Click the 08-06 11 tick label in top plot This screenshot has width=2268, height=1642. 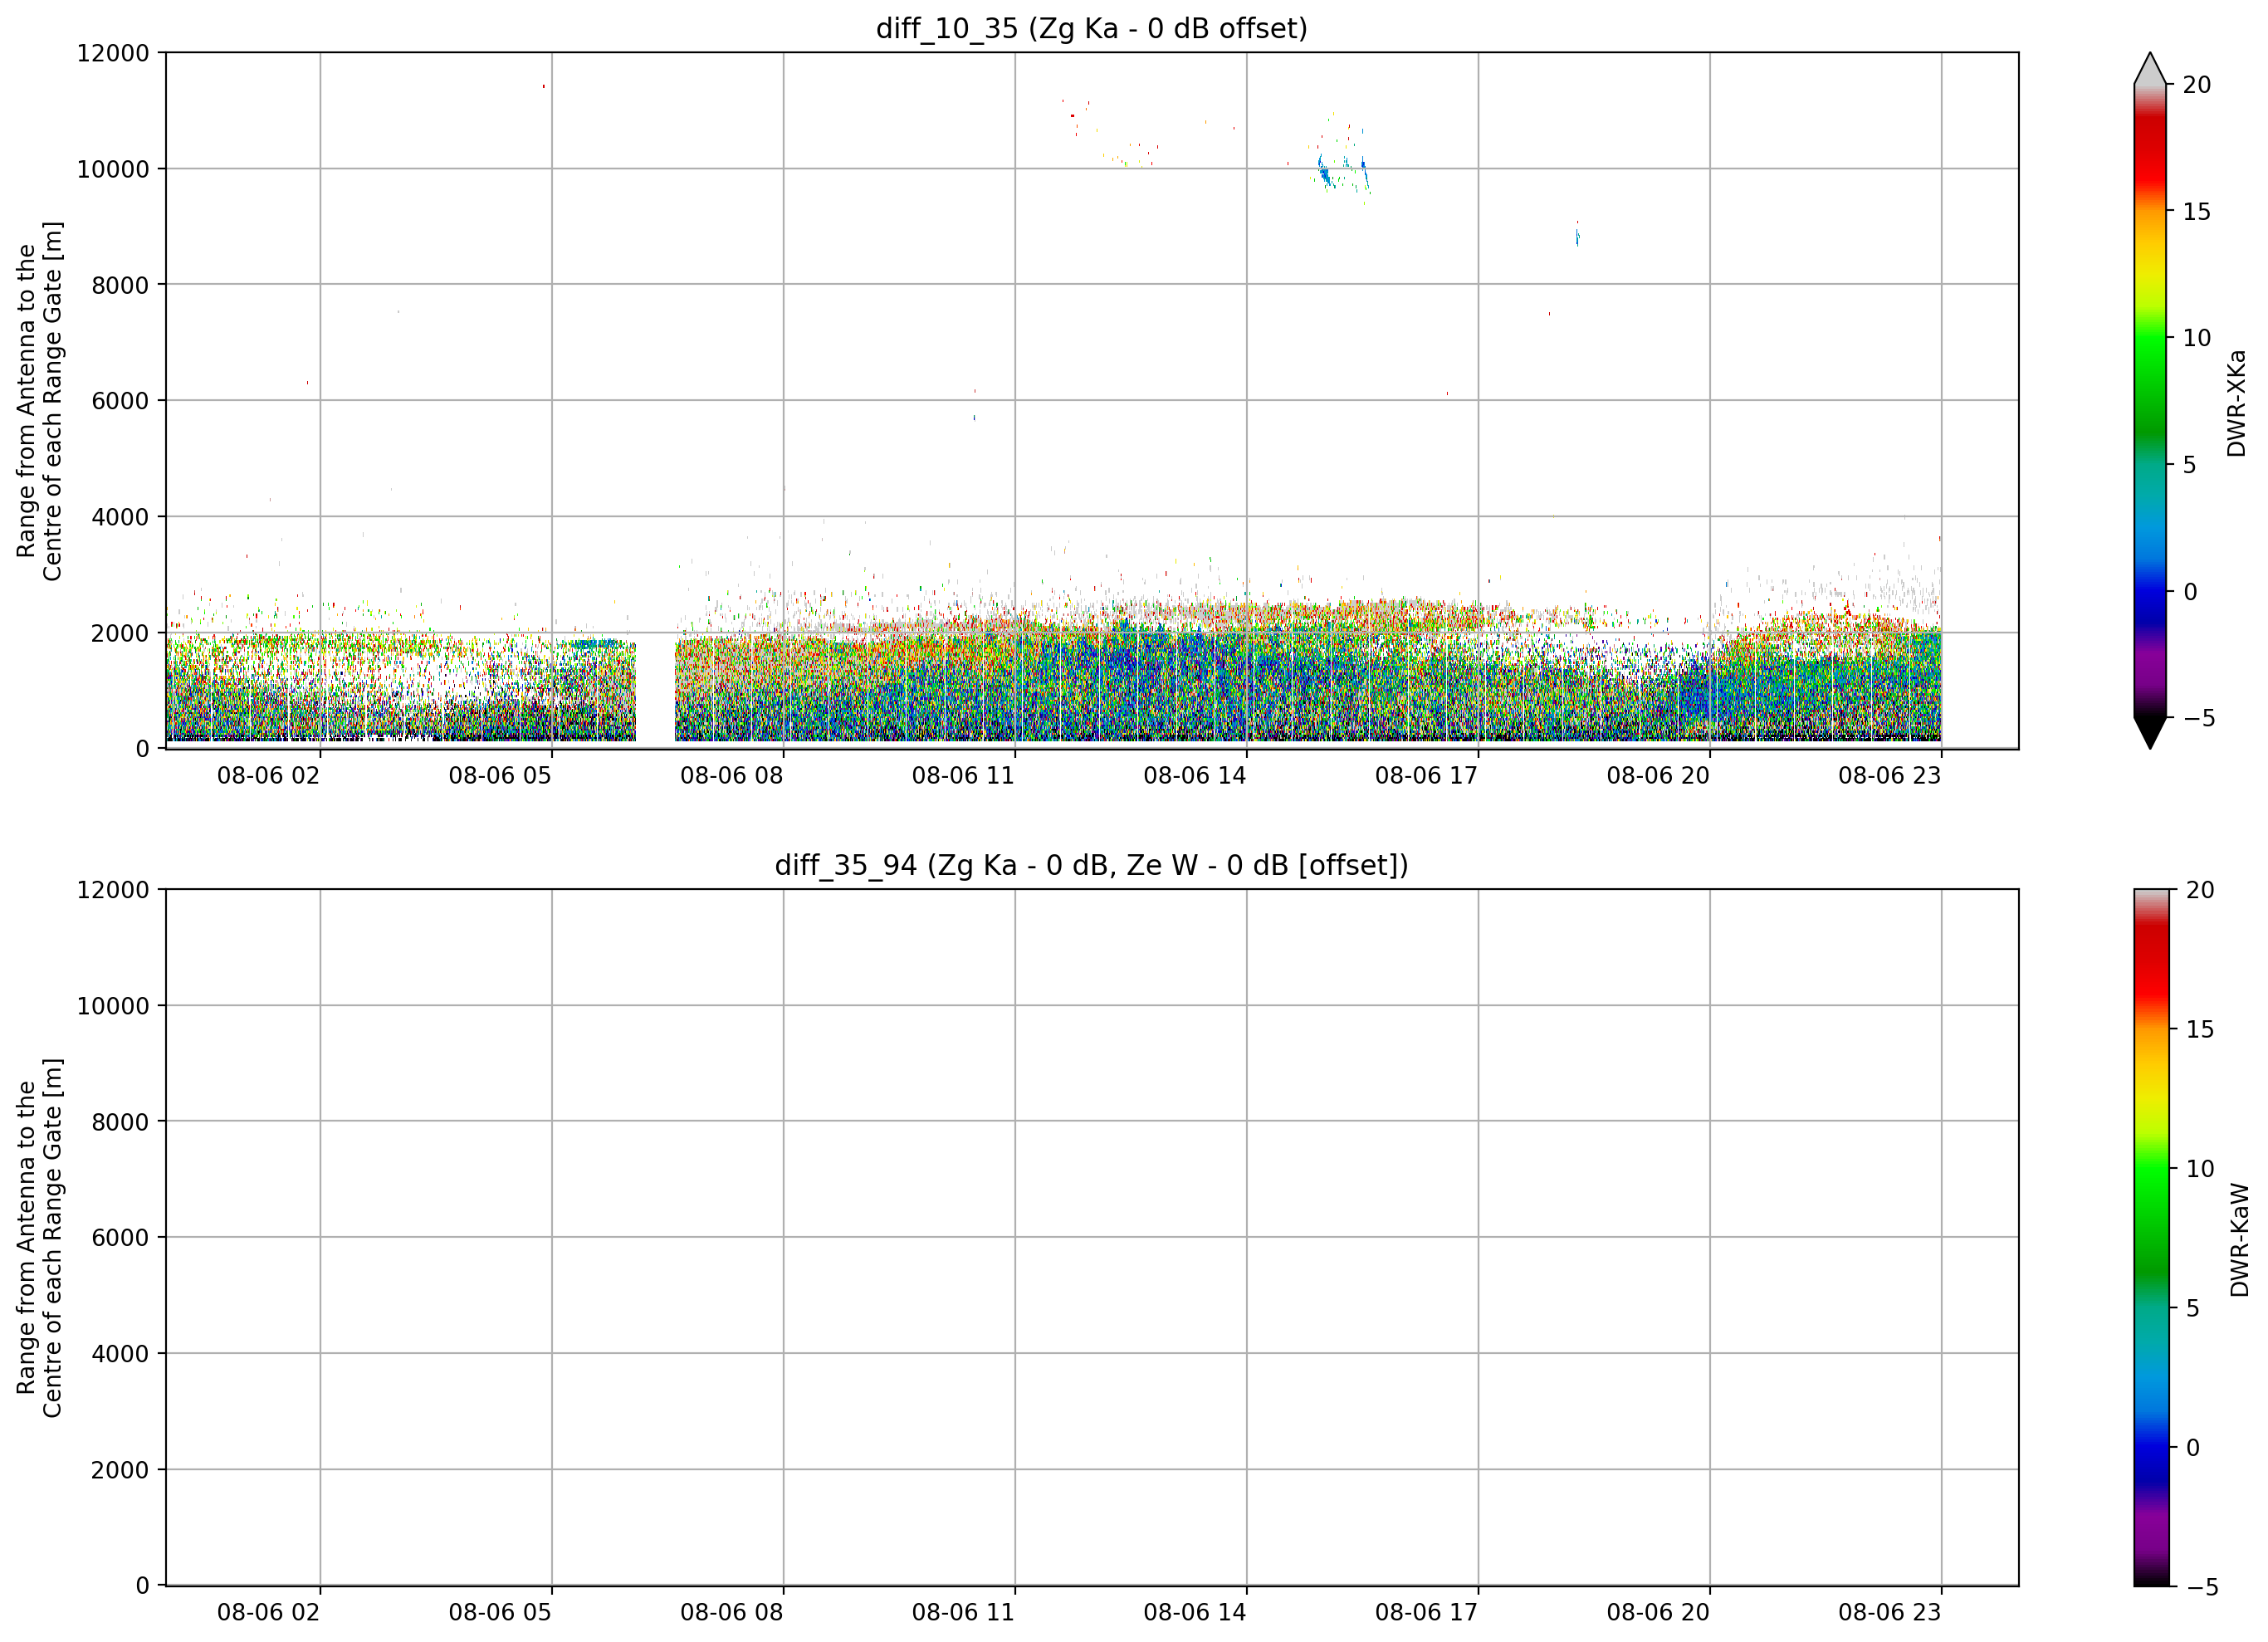(x=962, y=776)
